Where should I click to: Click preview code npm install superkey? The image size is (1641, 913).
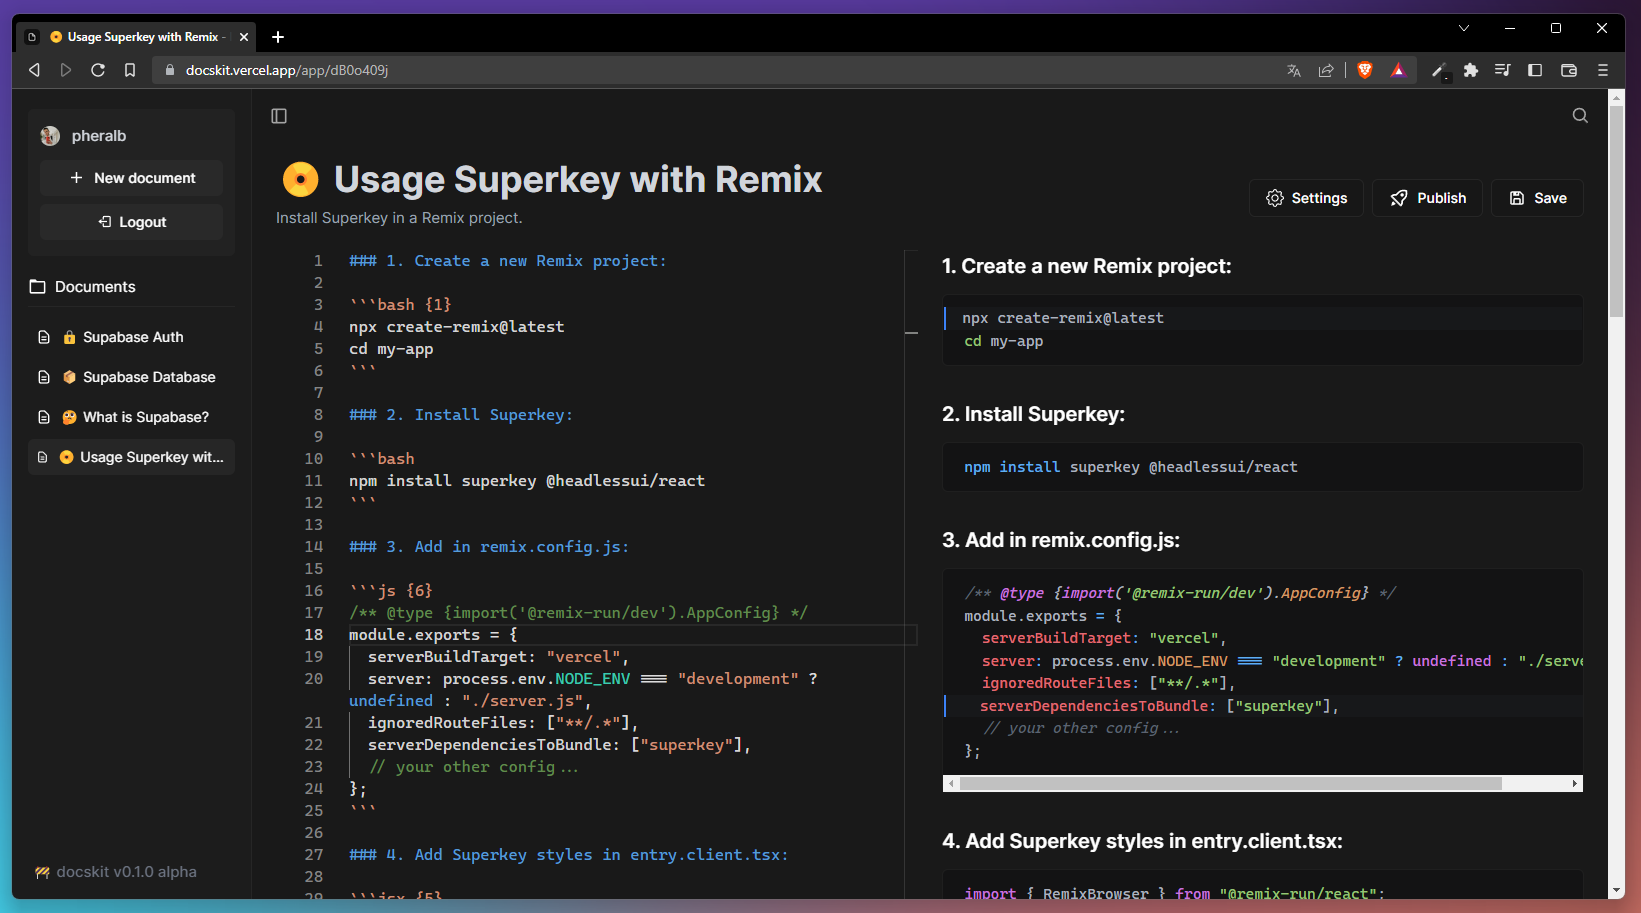coord(1131,467)
